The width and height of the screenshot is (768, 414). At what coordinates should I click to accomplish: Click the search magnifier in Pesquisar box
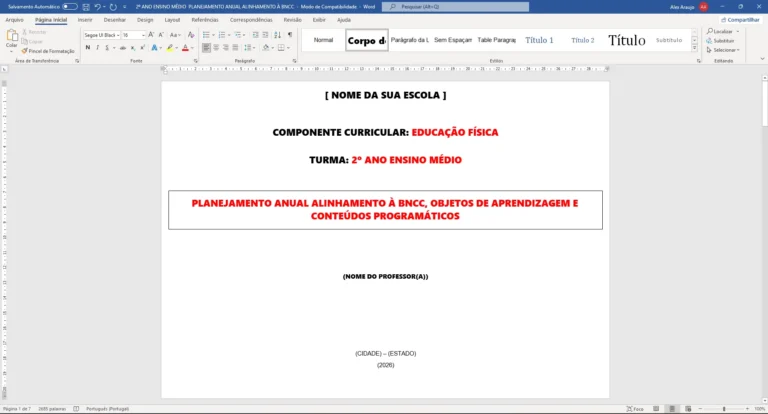[x=392, y=7]
